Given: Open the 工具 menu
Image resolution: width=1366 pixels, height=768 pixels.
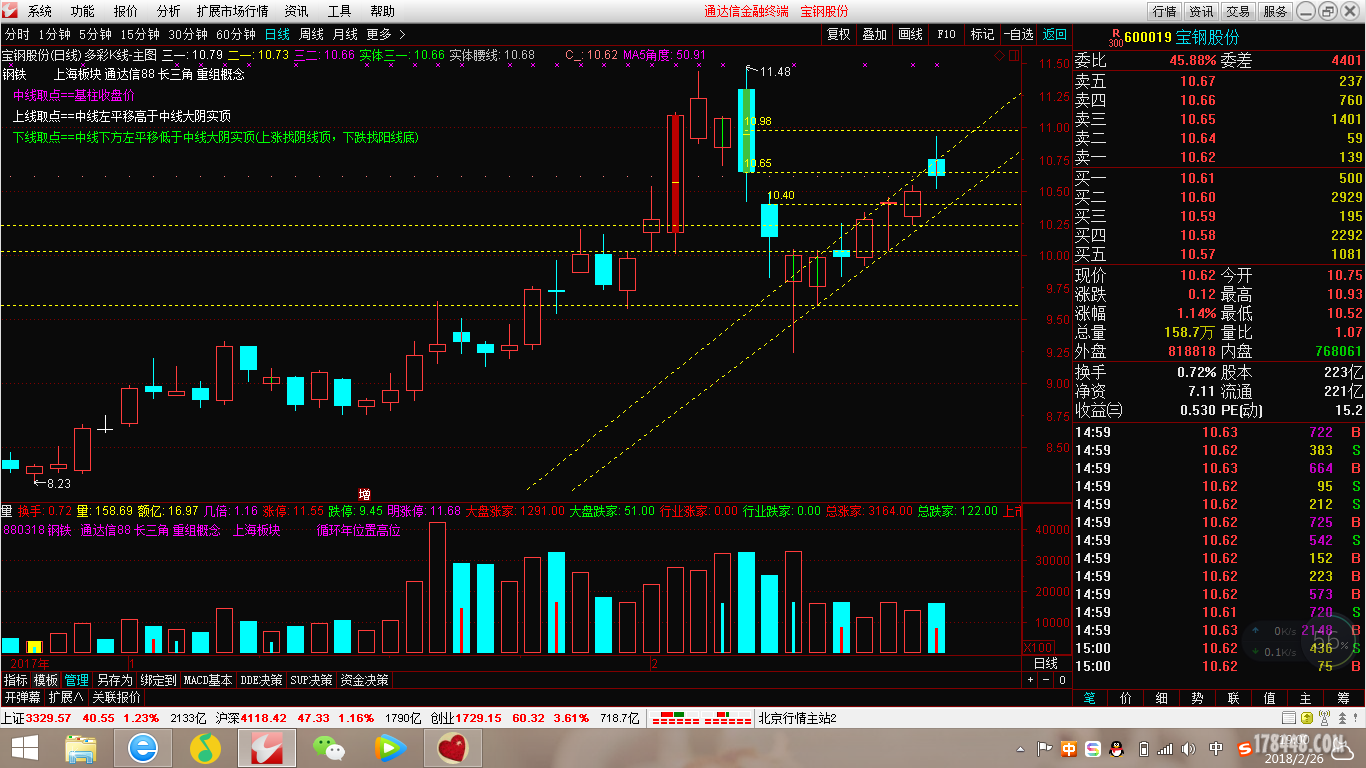Looking at the screenshot, I should pyautogui.click(x=339, y=11).
